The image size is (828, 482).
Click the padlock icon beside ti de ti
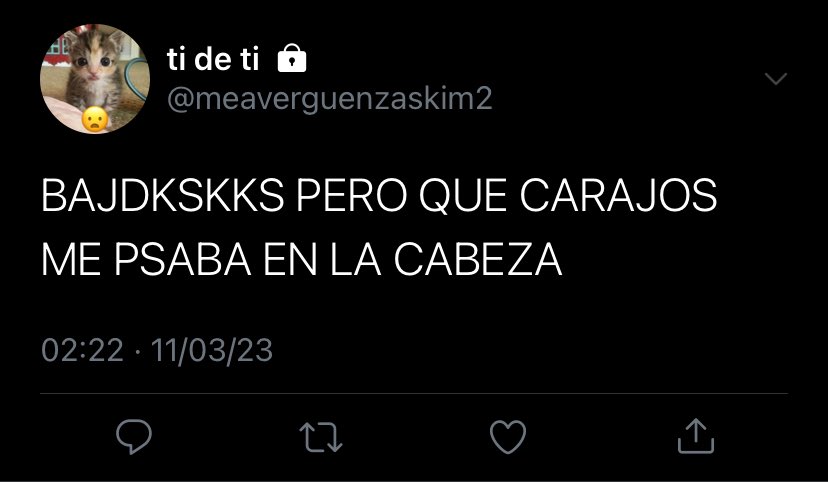point(292,58)
